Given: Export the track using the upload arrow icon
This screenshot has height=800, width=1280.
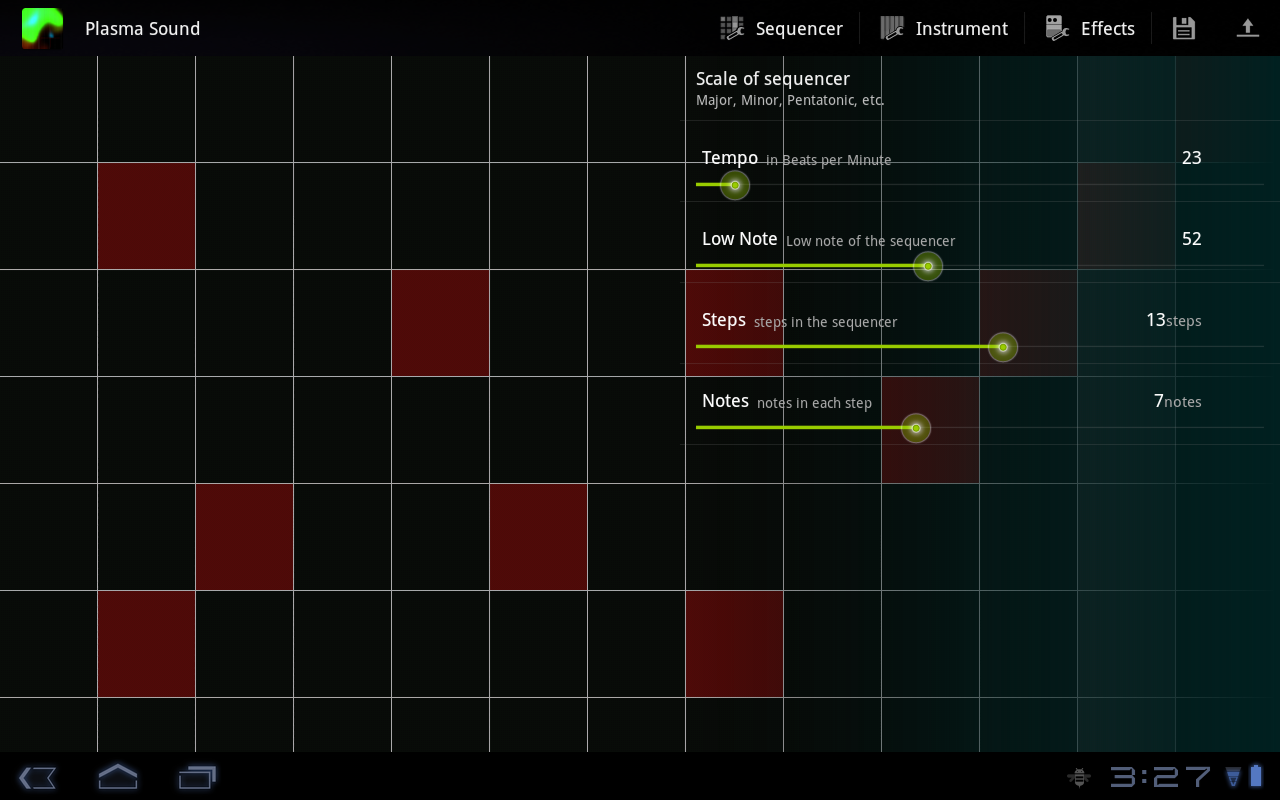Looking at the screenshot, I should (1248, 28).
